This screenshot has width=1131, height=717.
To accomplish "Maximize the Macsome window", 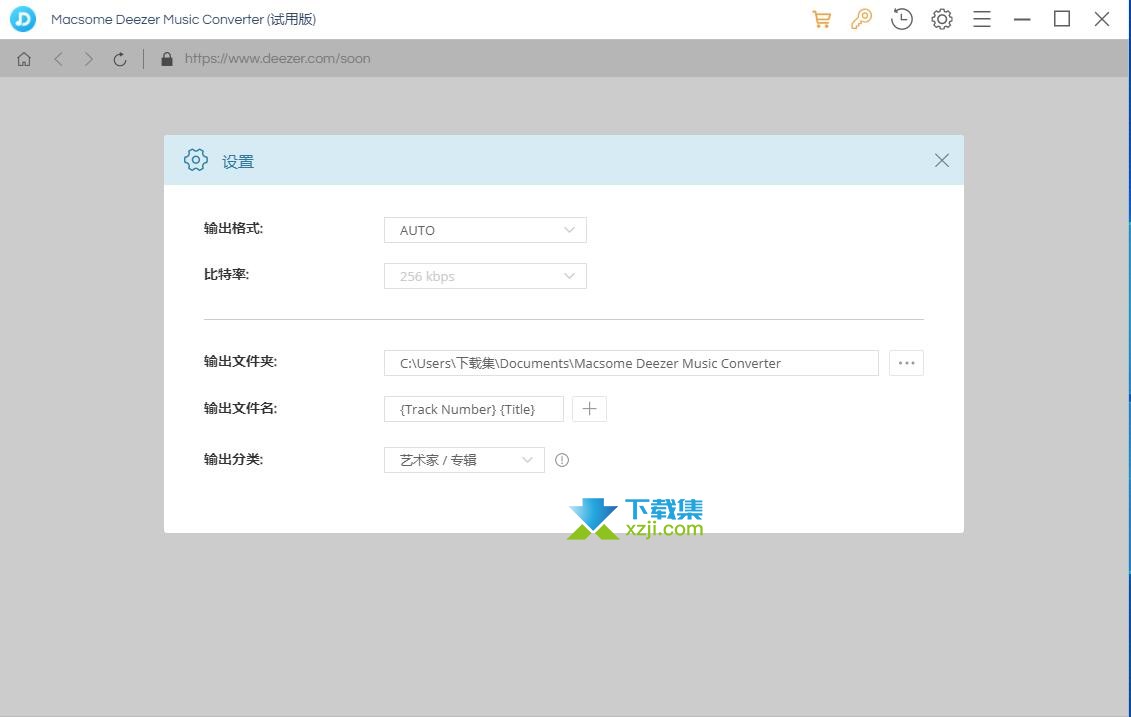I will 1062,19.
